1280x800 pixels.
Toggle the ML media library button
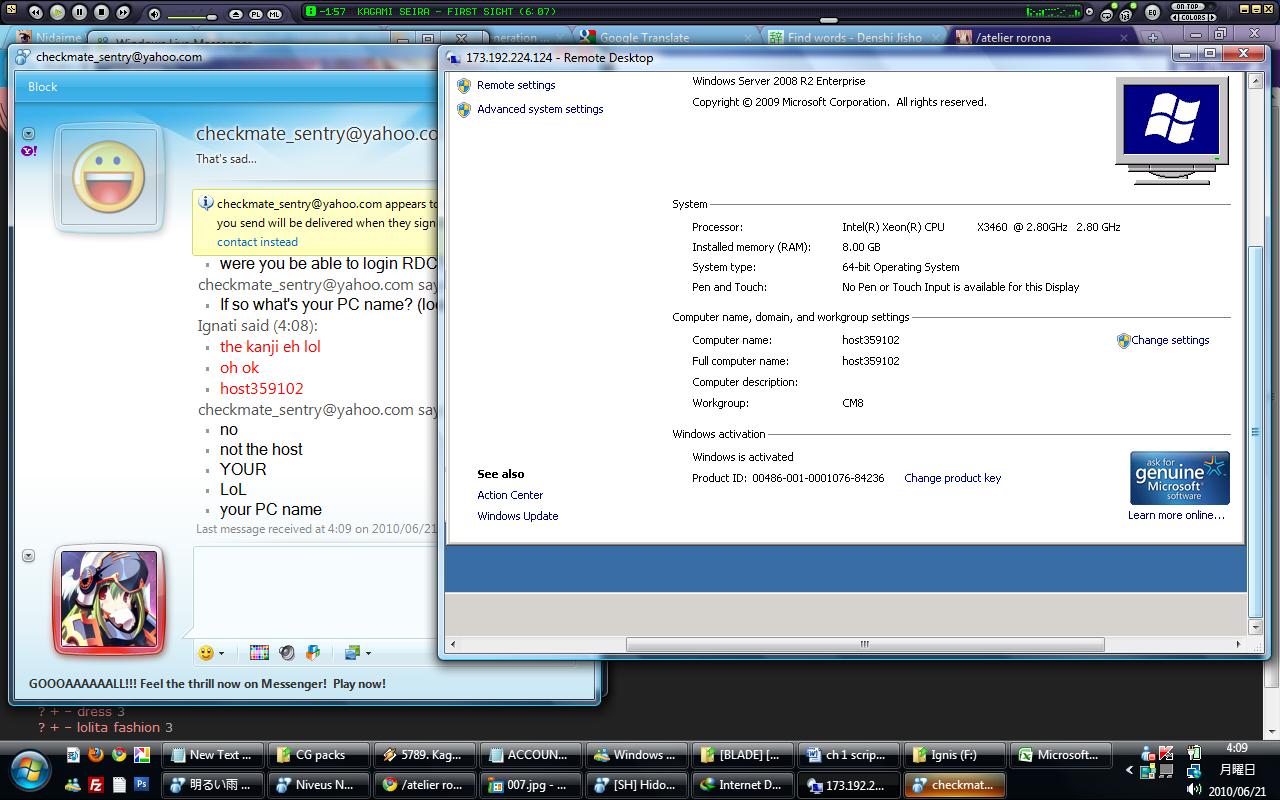pos(274,14)
